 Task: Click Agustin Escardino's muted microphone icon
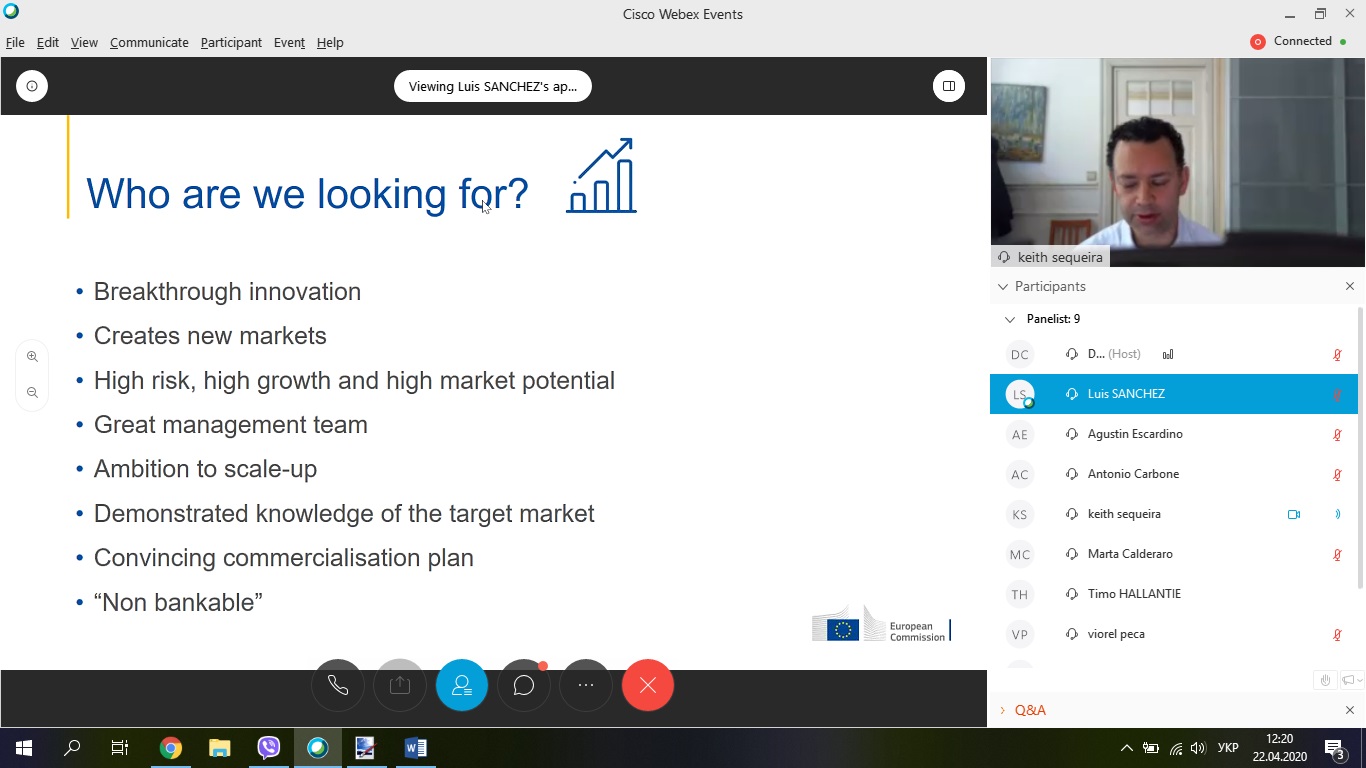click(1337, 434)
